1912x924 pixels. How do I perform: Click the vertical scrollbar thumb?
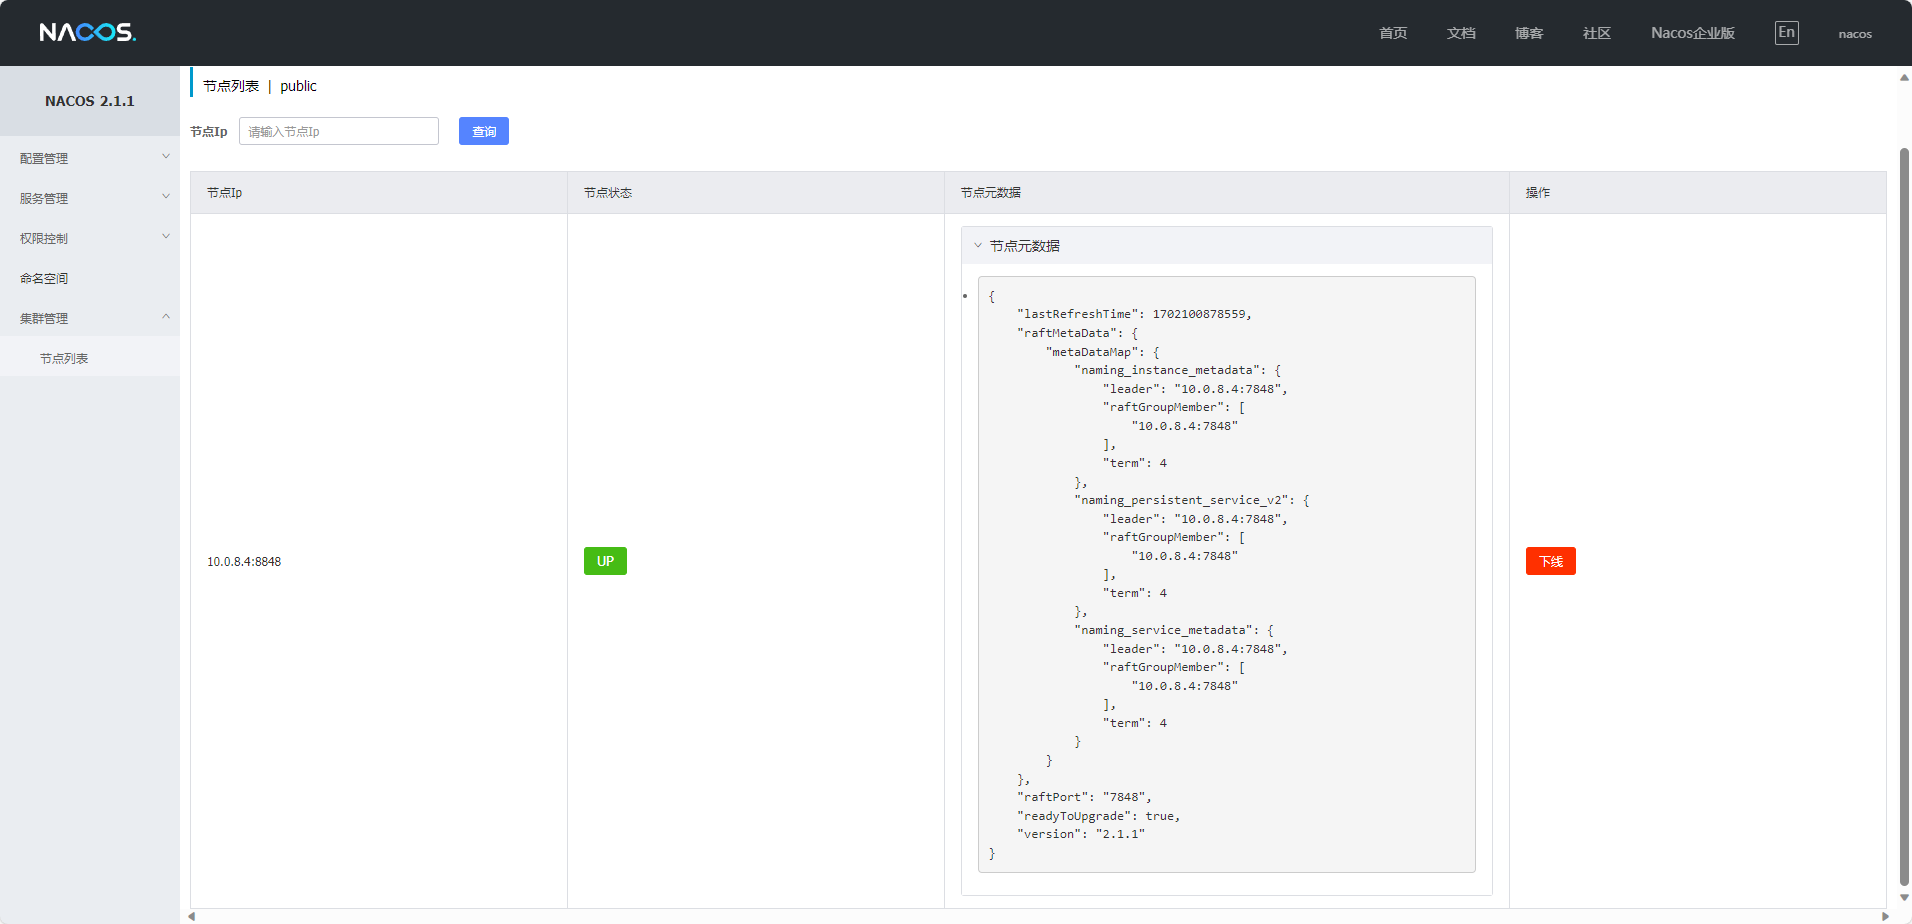[1904, 516]
